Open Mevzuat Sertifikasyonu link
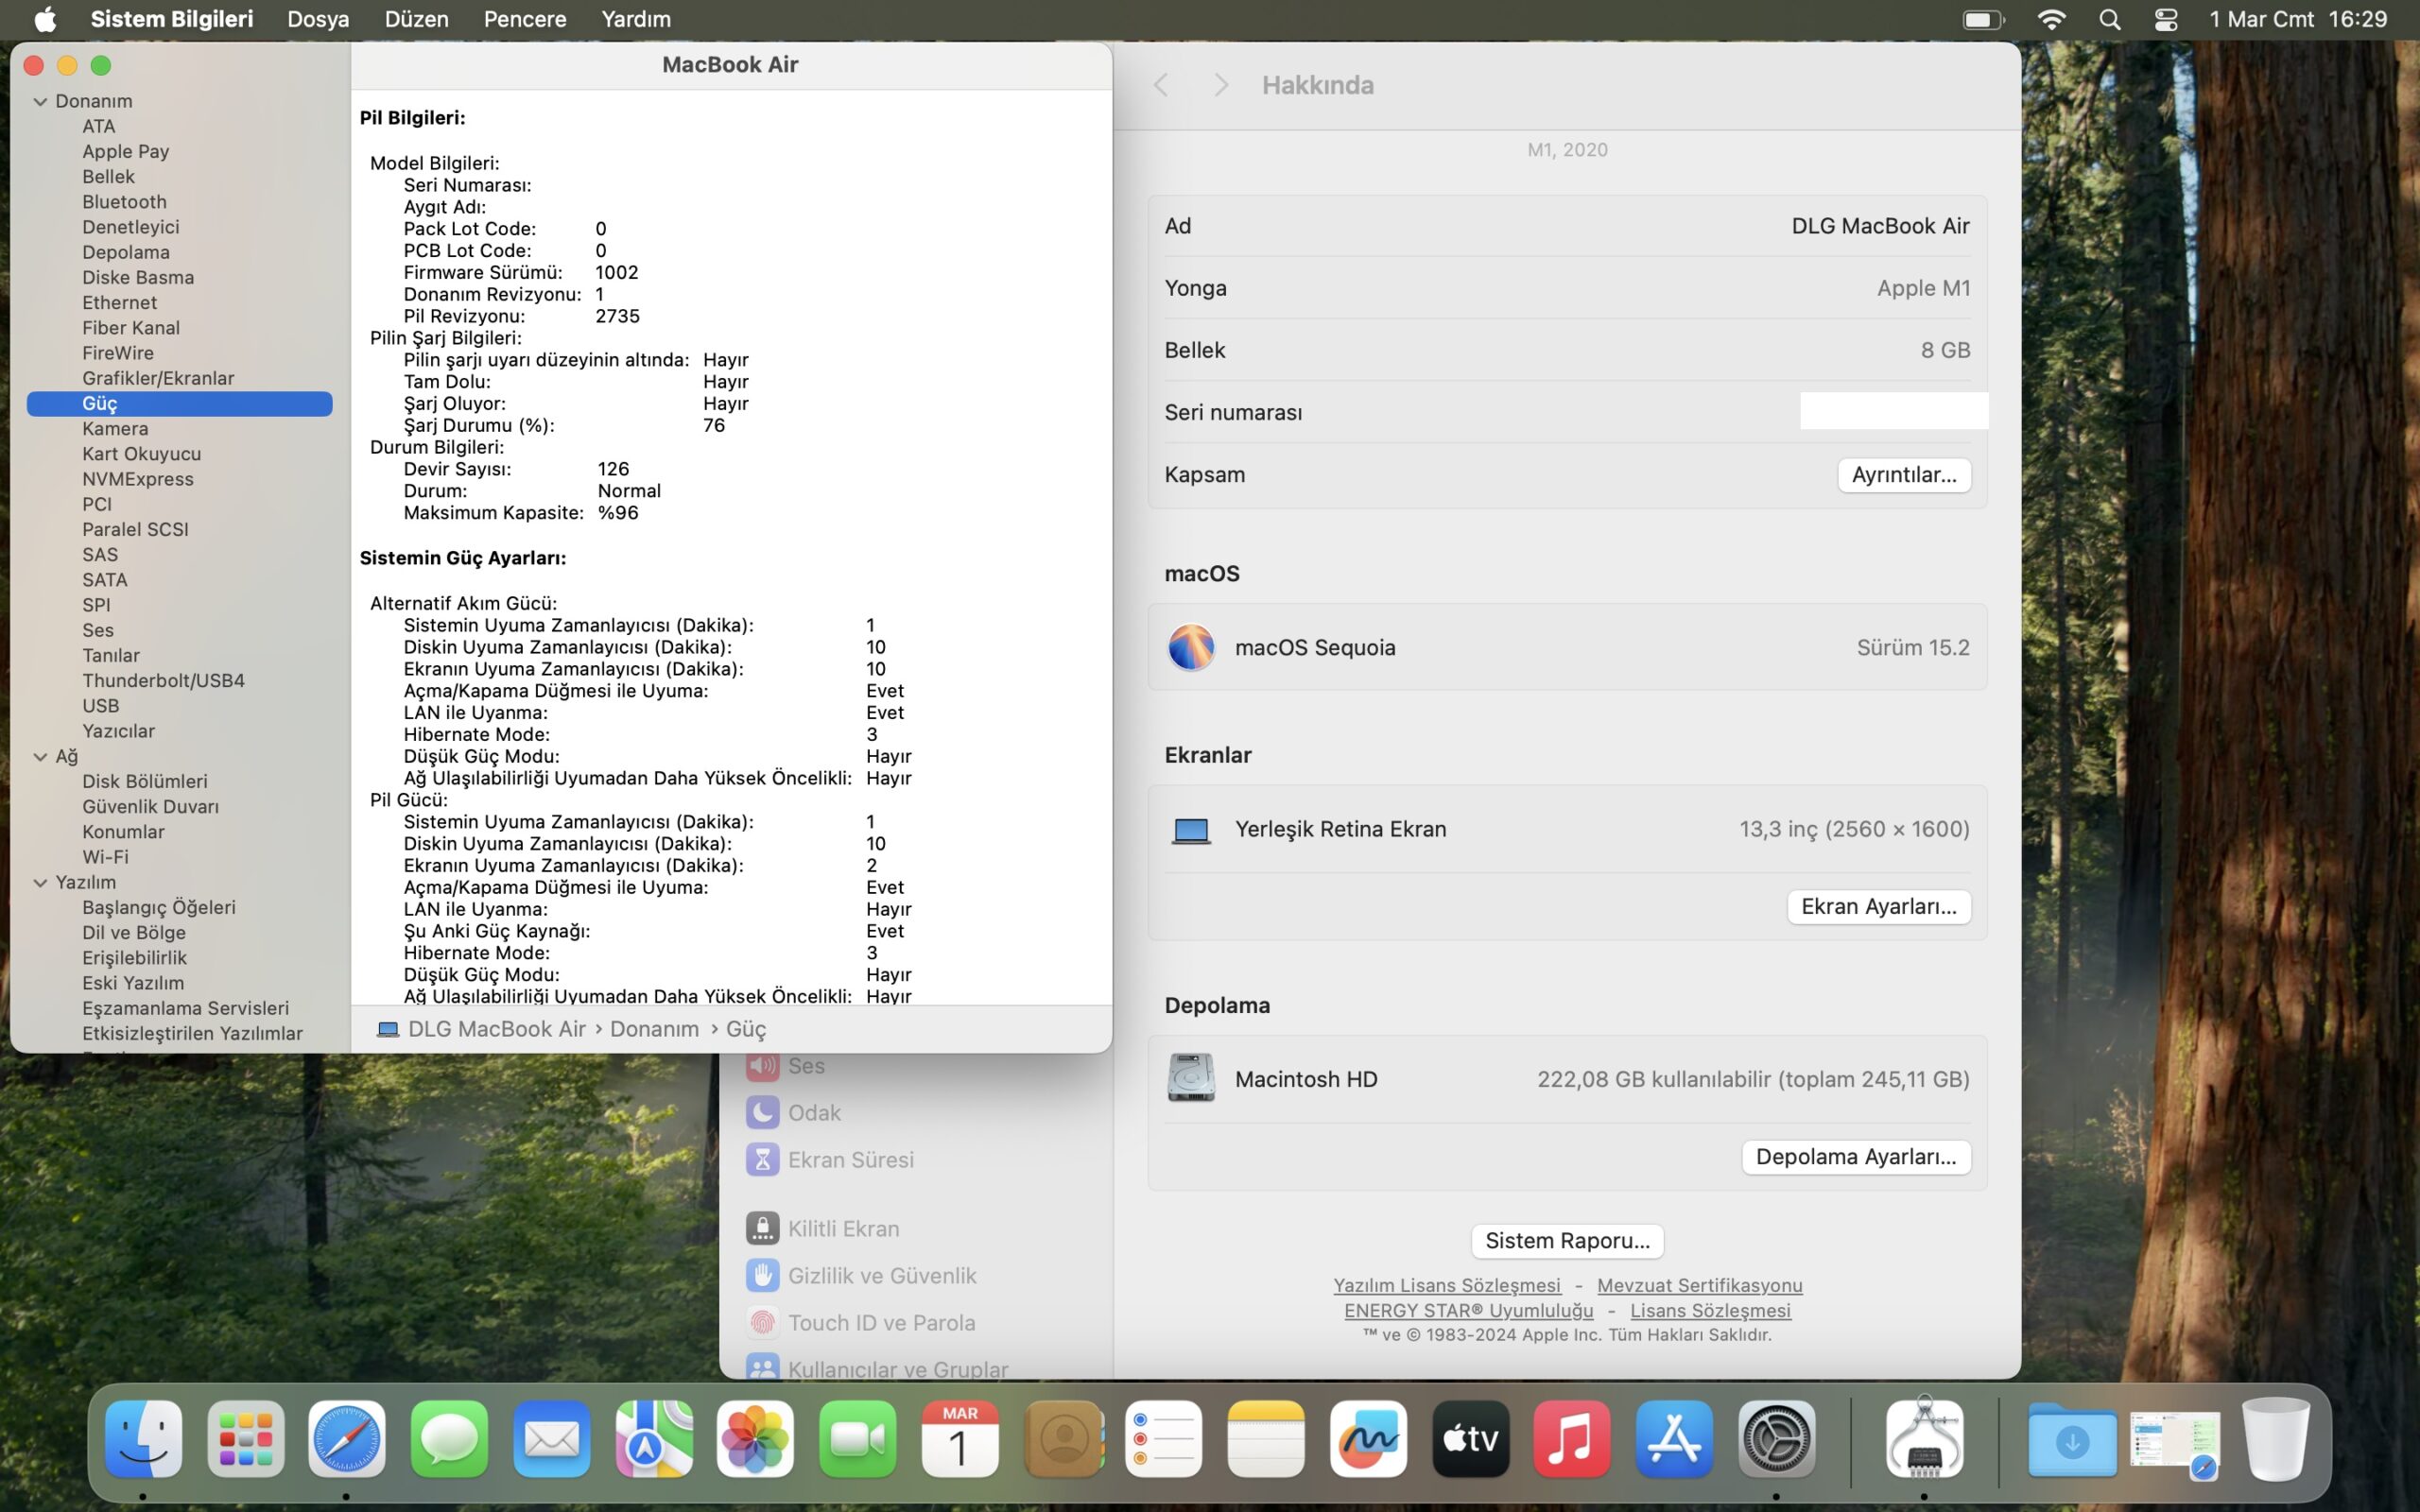This screenshot has width=2420, height=1512. [1699, 1285]
